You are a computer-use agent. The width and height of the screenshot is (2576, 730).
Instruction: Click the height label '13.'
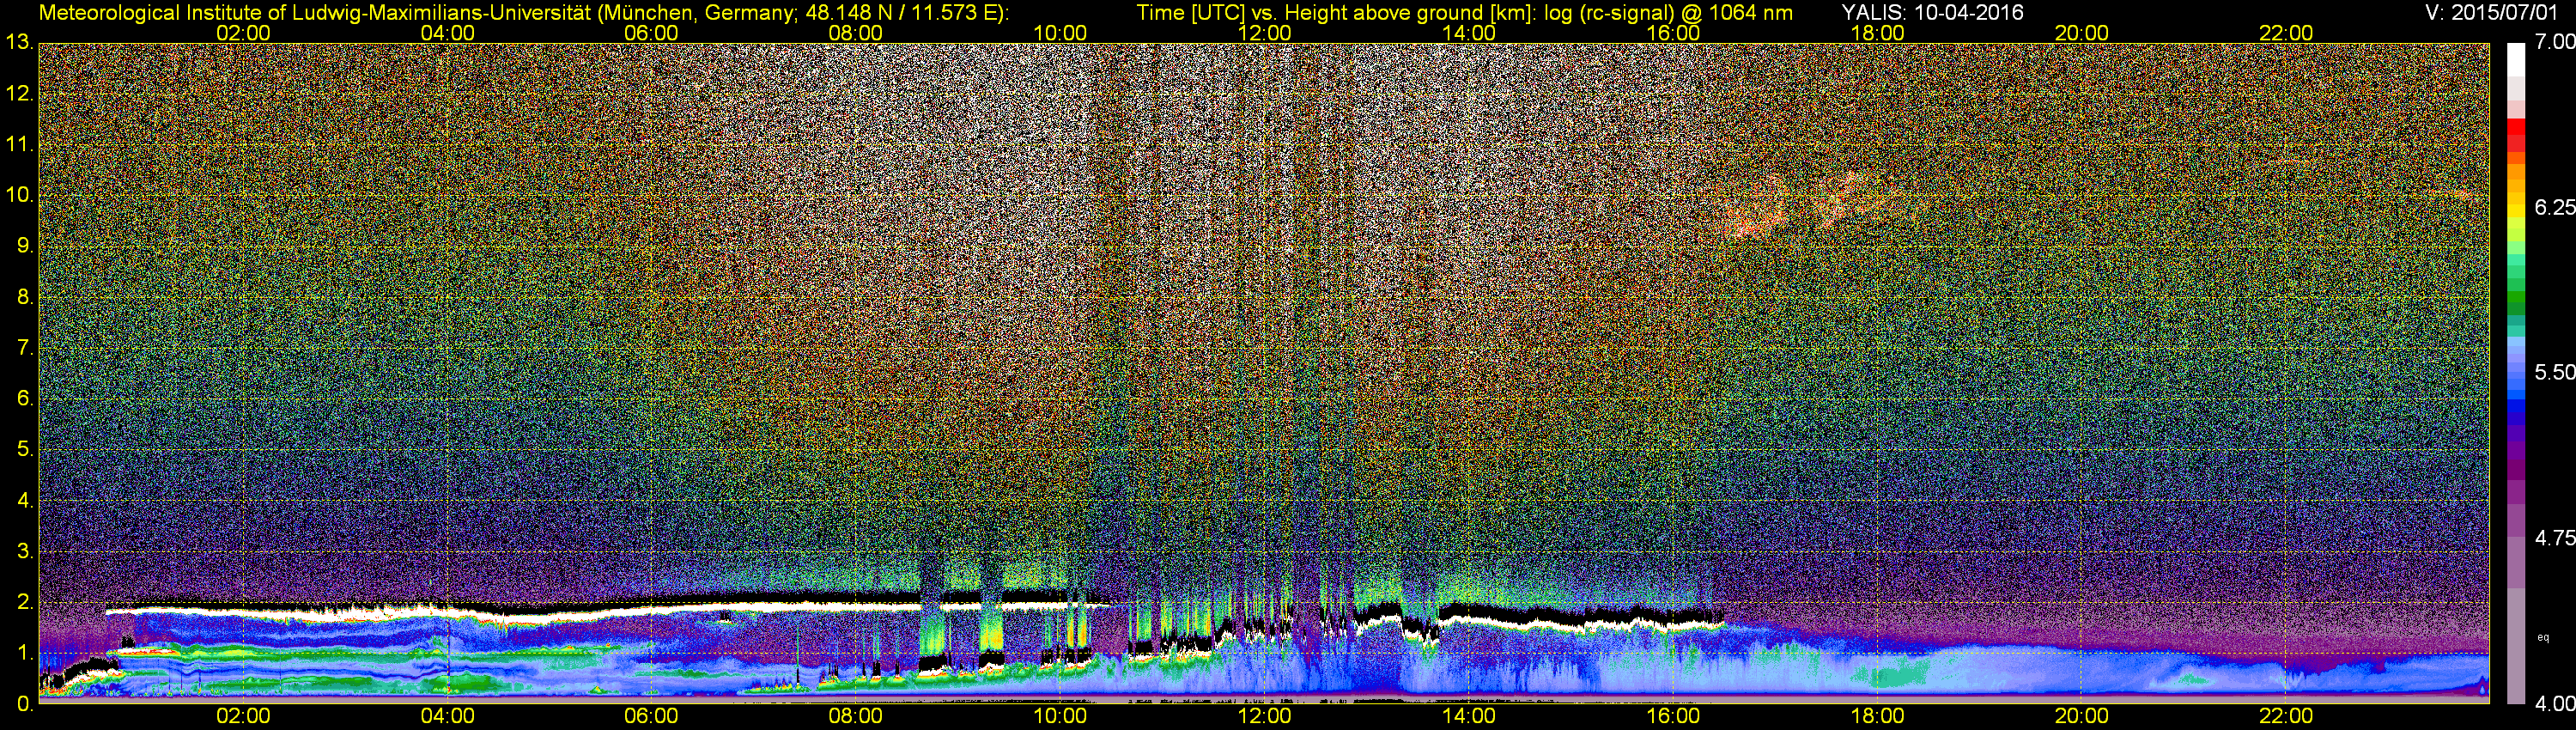point(19,42)
